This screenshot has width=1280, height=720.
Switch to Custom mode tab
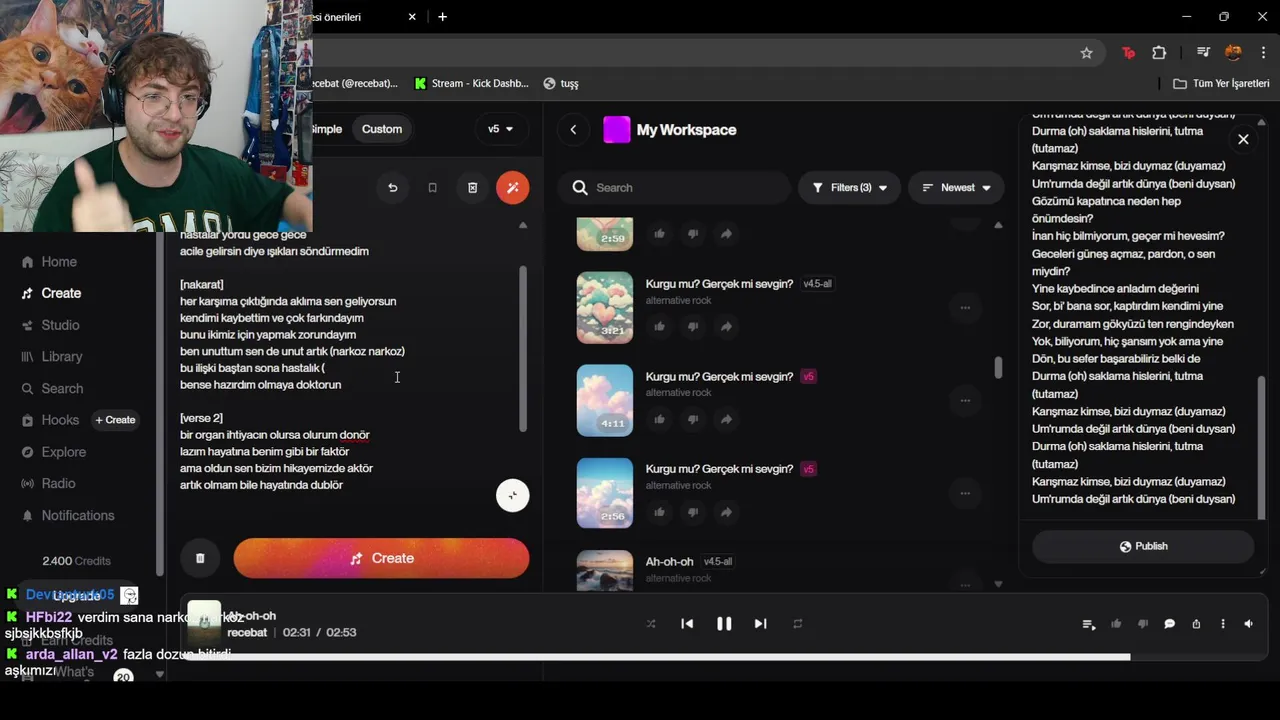(x=382, y=129)
